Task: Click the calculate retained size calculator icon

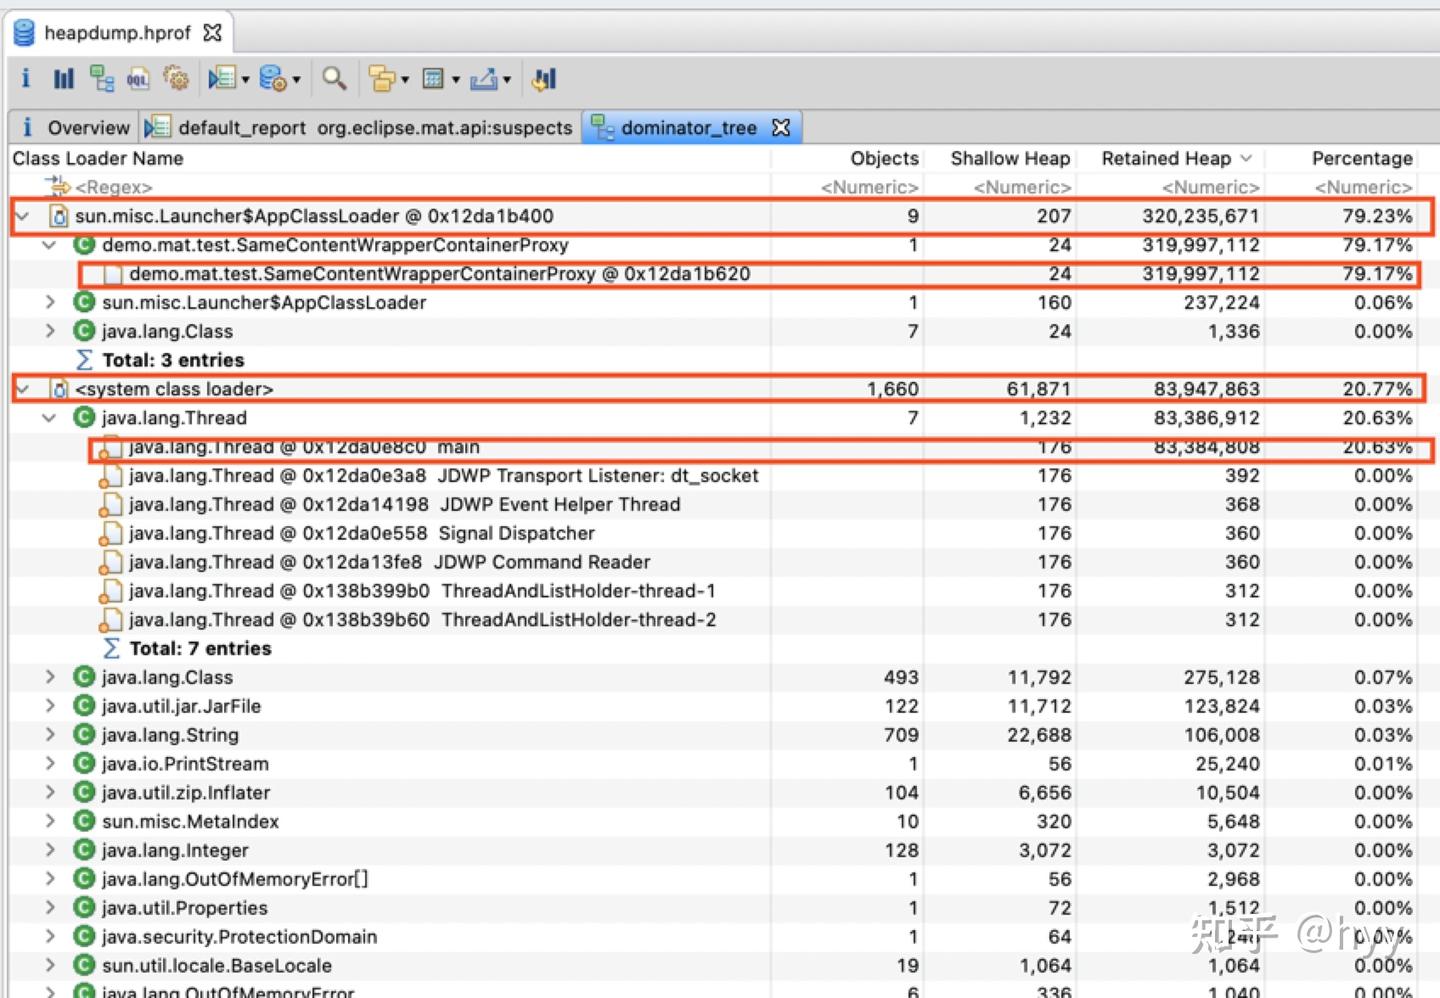Action: (433, 79)
